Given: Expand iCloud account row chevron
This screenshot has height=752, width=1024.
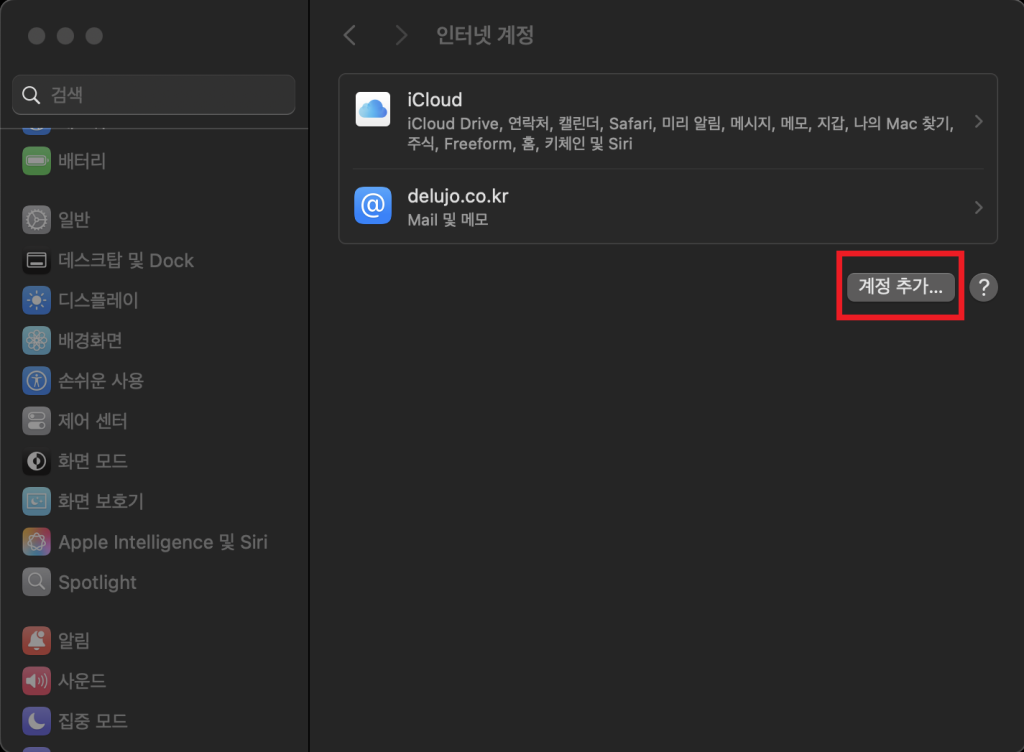Looking at the screenshot, I should click(978, 121).
